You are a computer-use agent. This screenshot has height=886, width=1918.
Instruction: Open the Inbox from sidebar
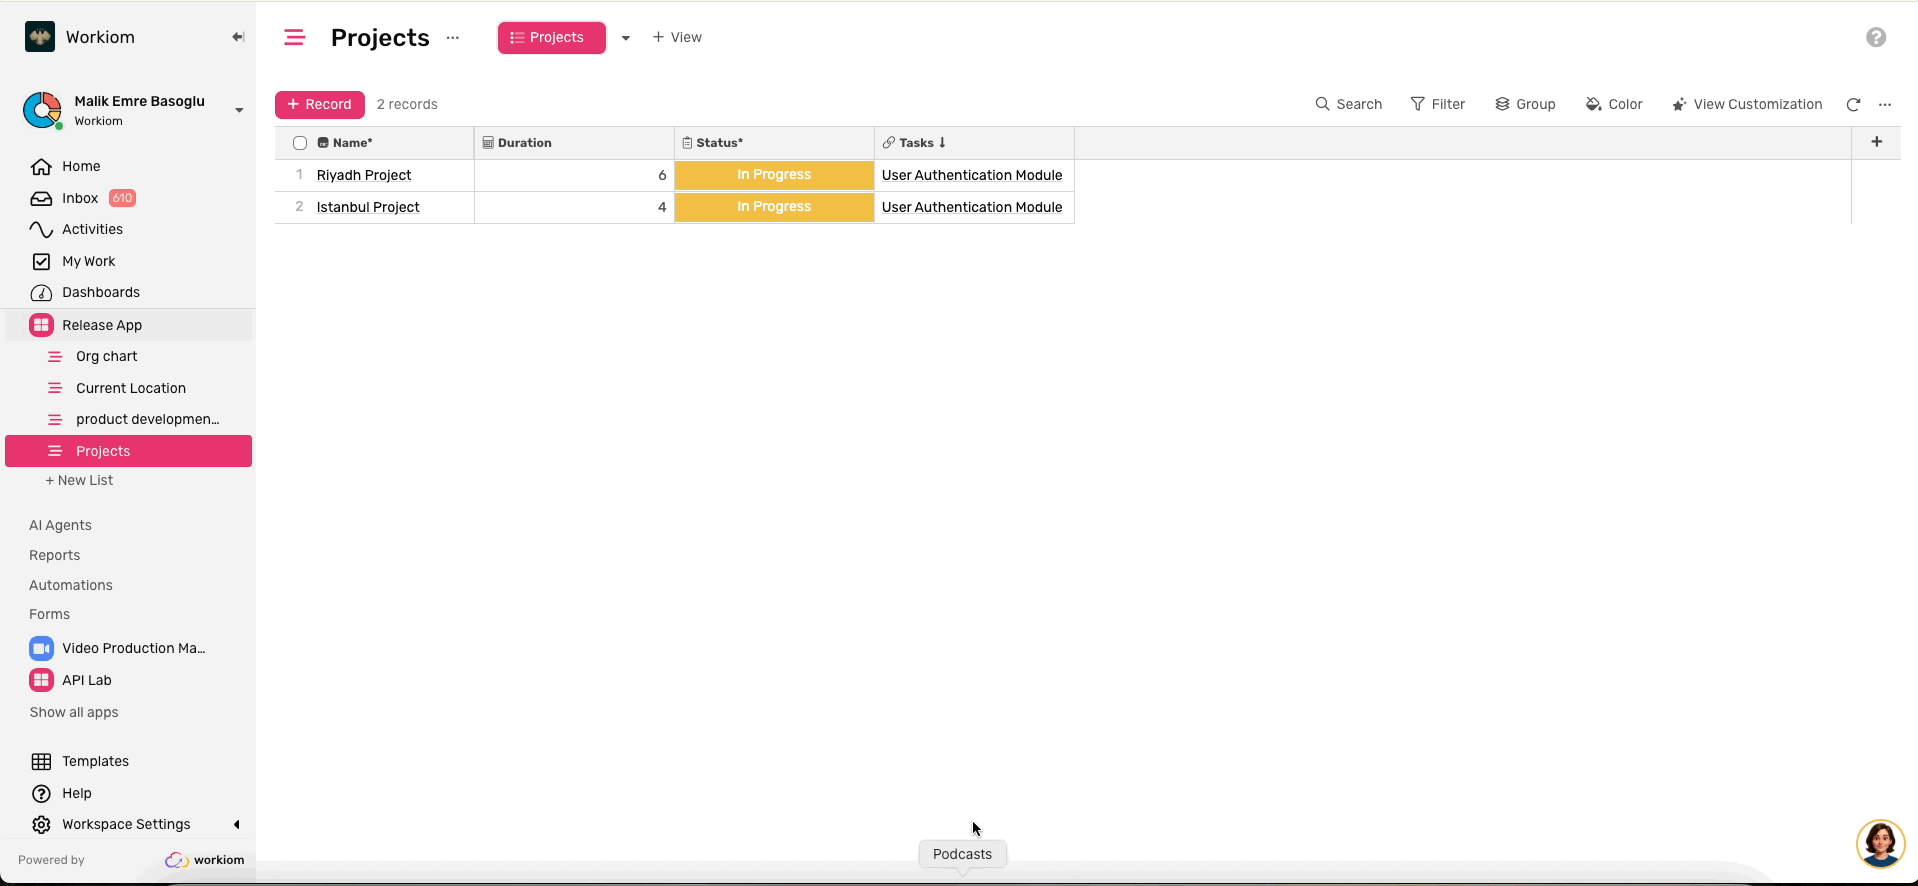coord(80,198)
